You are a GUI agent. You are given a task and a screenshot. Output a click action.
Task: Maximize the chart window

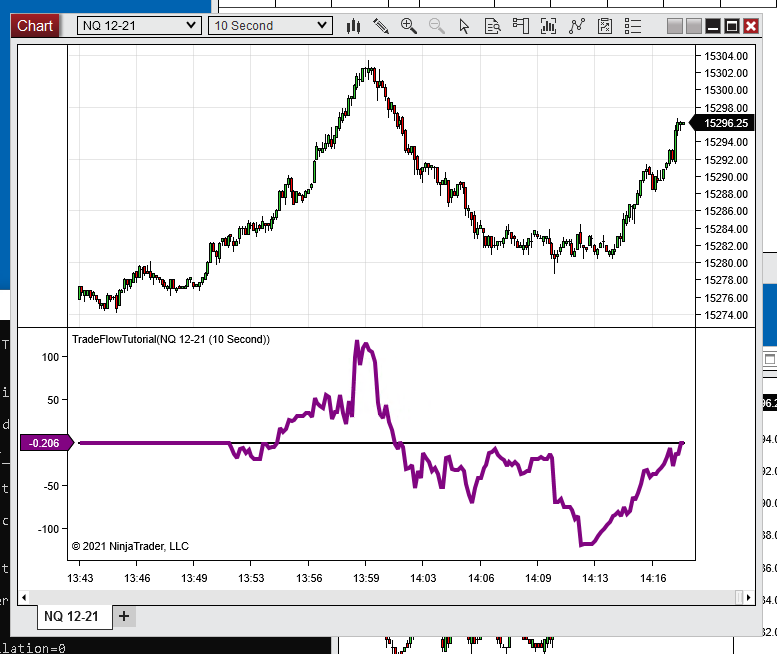coord(732,26)
